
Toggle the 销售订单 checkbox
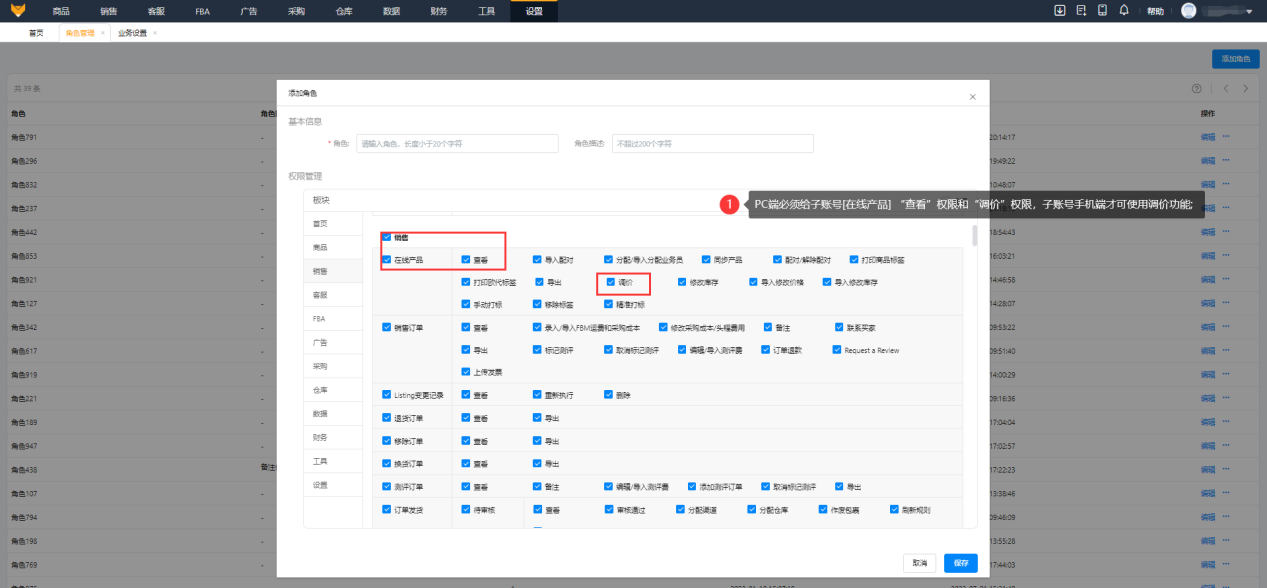(x=386, y=327)
